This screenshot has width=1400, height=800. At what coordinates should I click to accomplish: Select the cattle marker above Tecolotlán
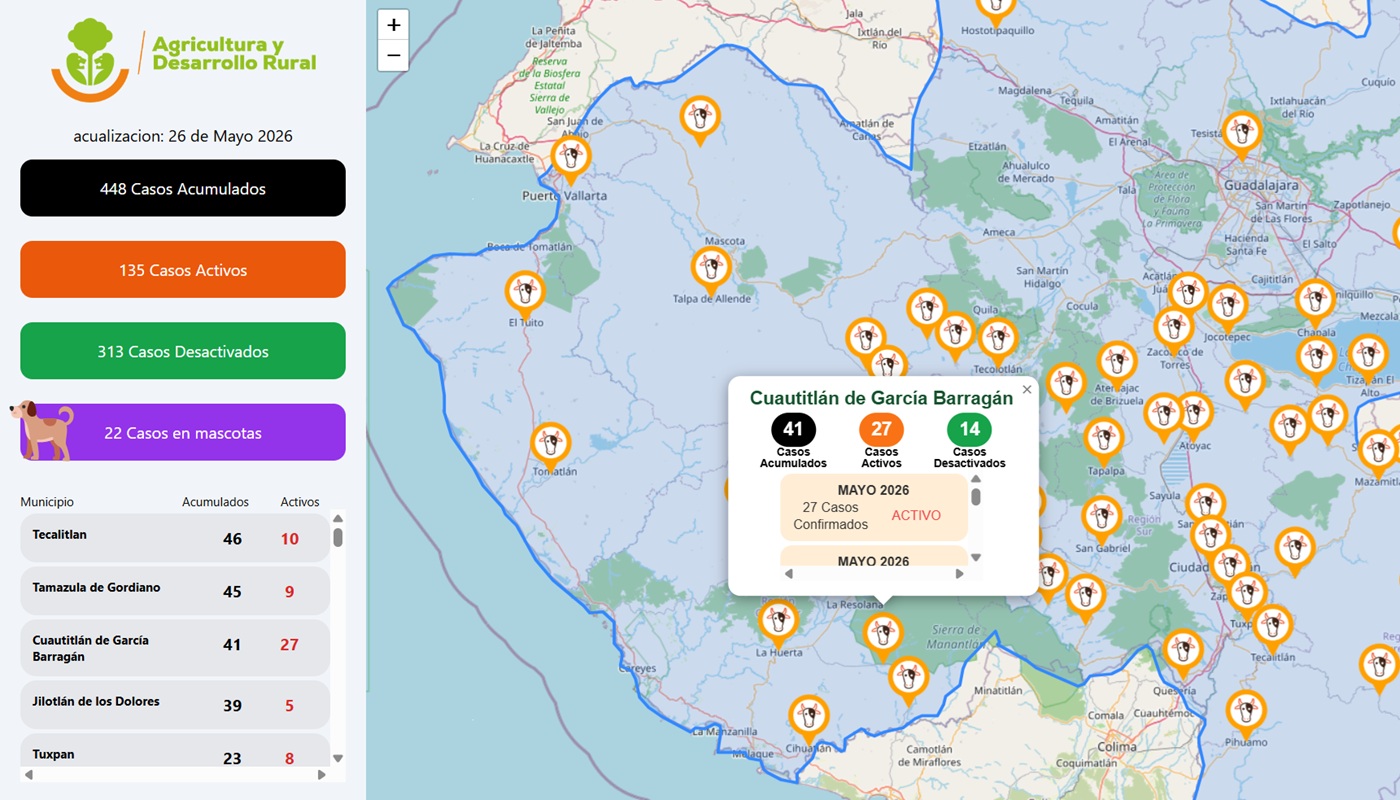(x=997, y=341)
